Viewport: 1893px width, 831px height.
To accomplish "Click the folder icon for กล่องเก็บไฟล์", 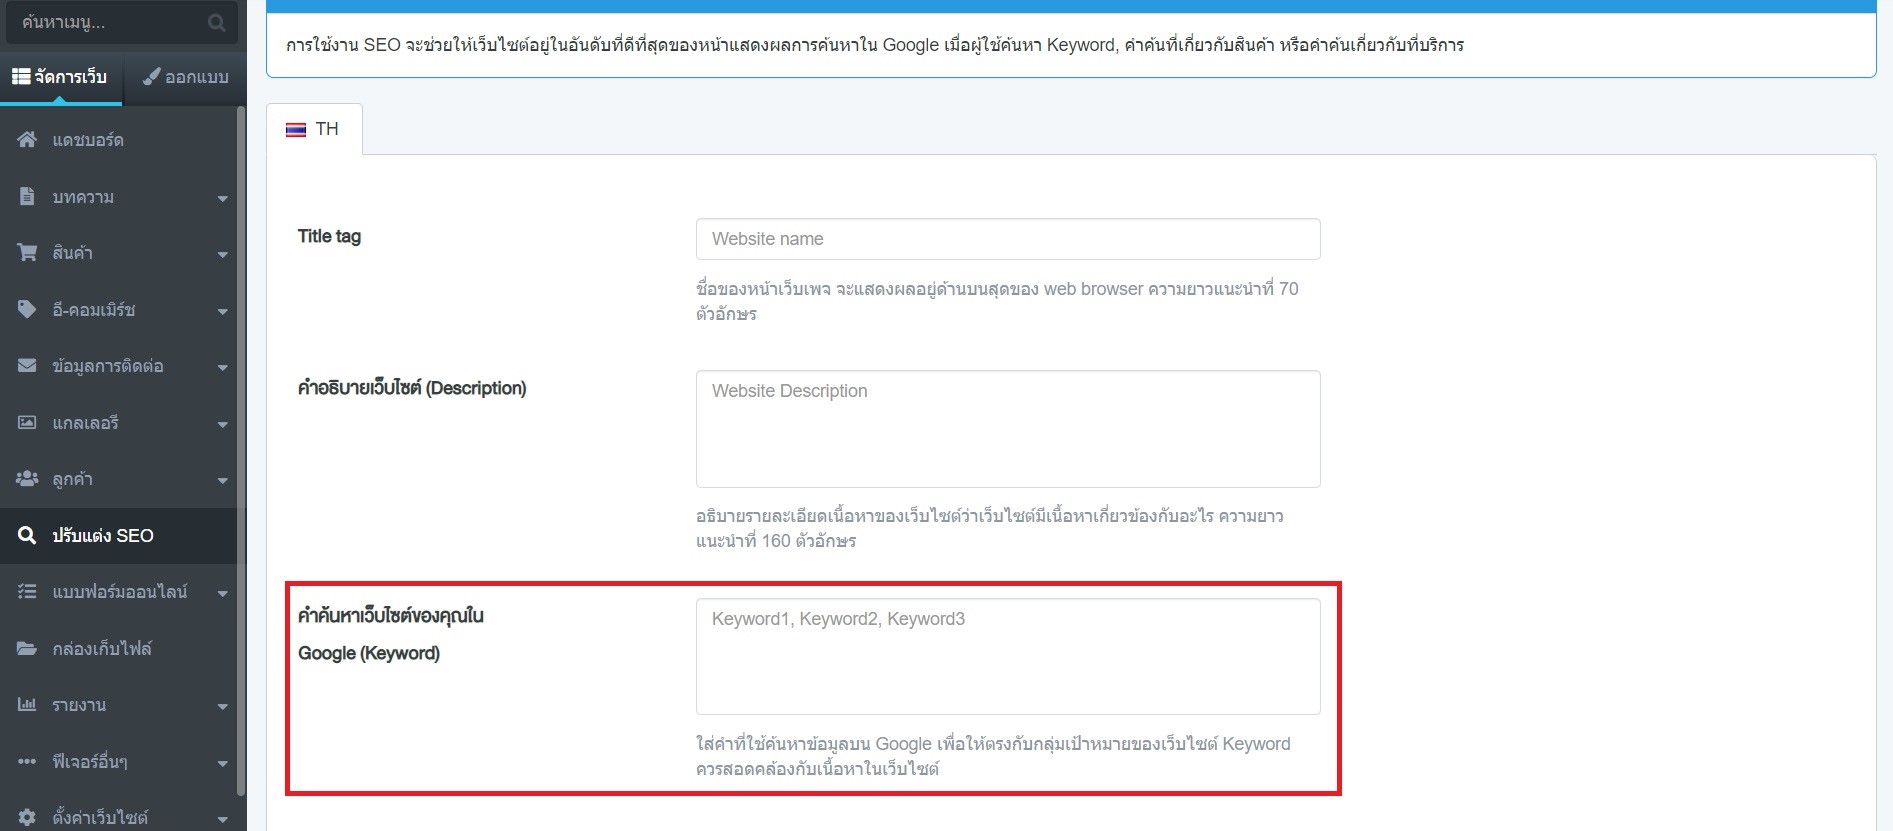I will click(27, 649).
